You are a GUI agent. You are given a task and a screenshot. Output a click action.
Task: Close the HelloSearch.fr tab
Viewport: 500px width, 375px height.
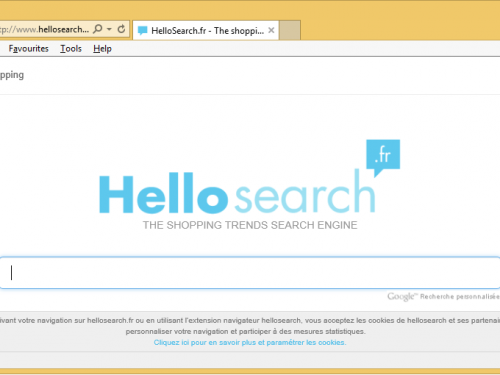(271, 30)
